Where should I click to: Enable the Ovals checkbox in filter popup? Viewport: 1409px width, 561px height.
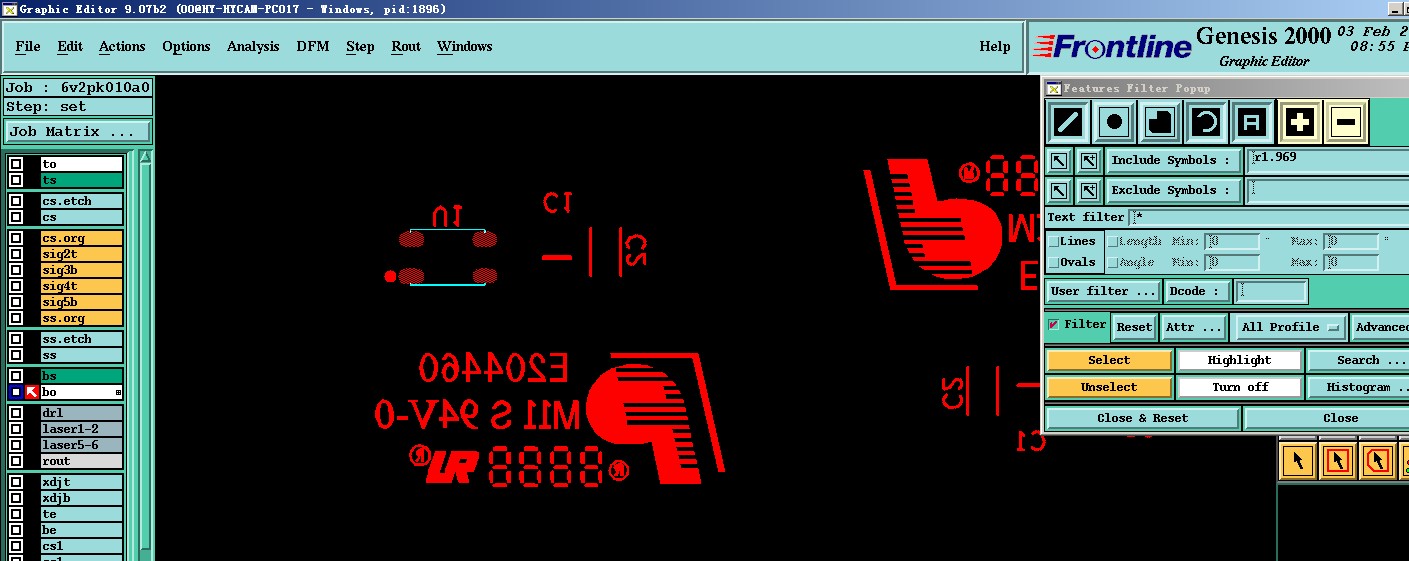[x=1053, y=262]
